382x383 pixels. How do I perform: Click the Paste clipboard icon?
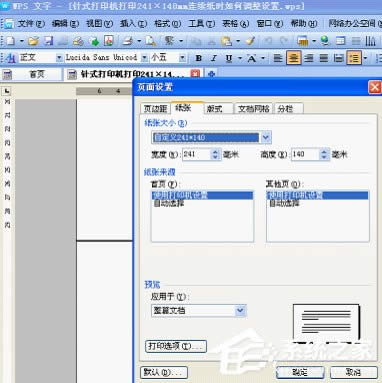227,41
